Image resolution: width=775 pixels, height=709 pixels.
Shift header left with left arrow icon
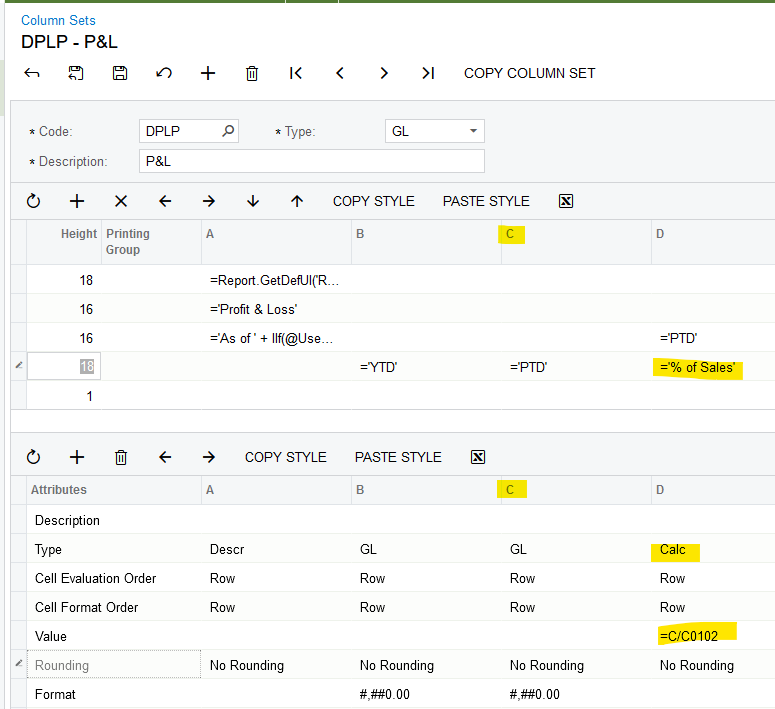point(165,201)
